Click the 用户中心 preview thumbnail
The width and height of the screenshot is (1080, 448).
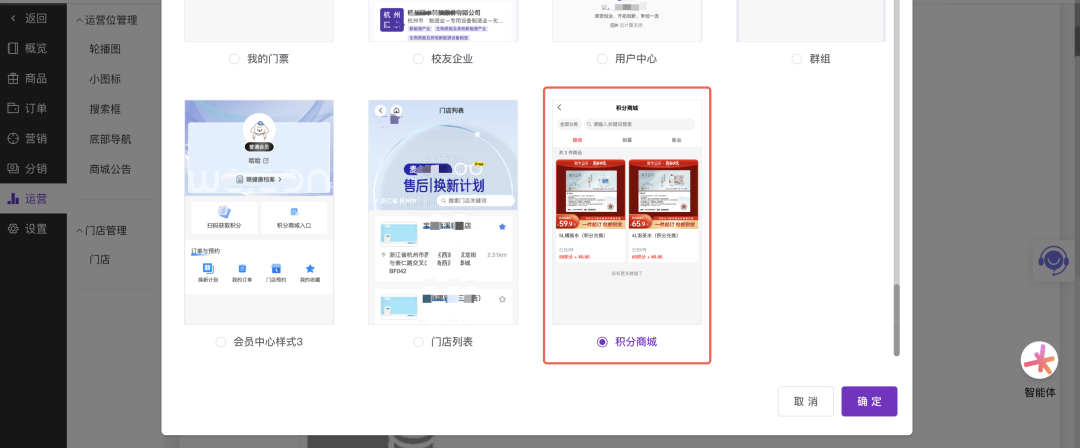(x=627, y=21)
